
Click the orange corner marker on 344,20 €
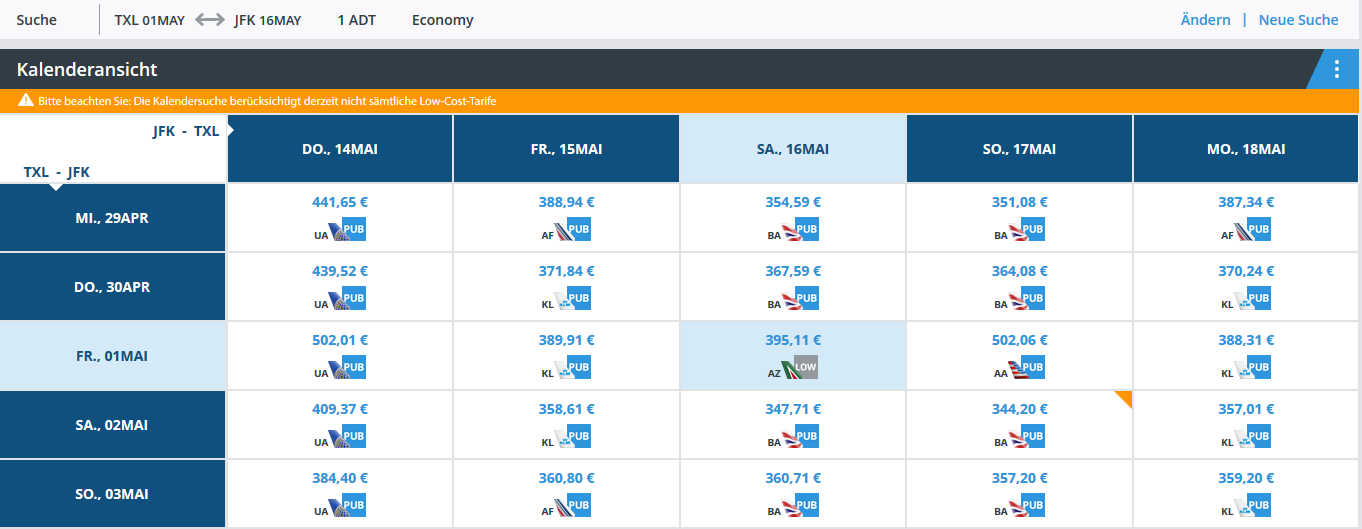[x=1125, y=398]
